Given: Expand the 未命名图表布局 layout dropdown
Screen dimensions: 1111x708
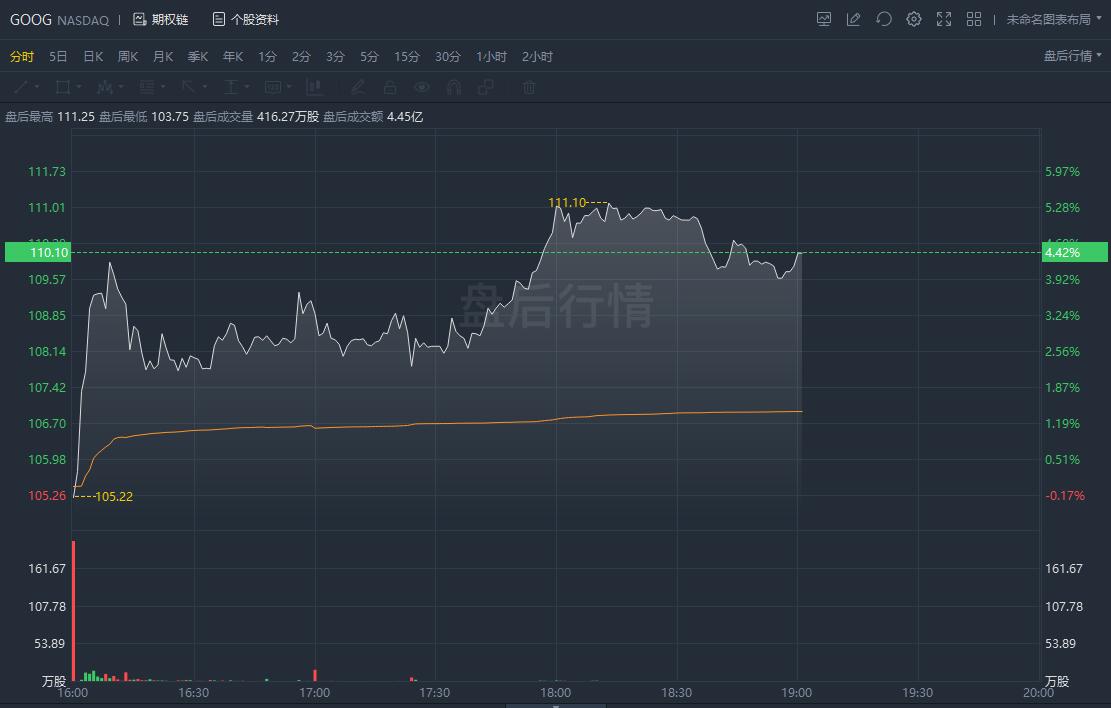Looking at the screenshot, I should [1053, 19].
